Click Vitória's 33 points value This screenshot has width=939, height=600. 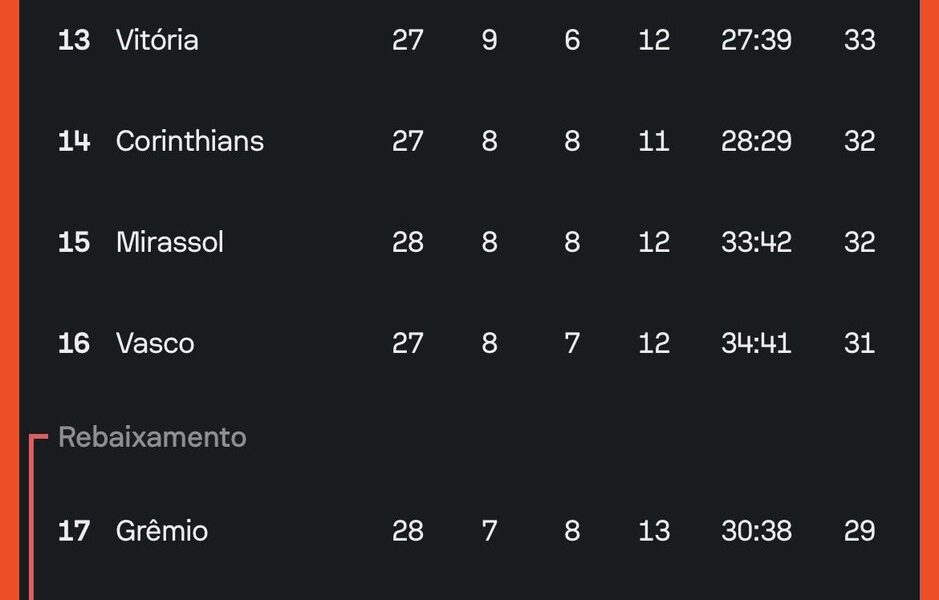point(859,40)
